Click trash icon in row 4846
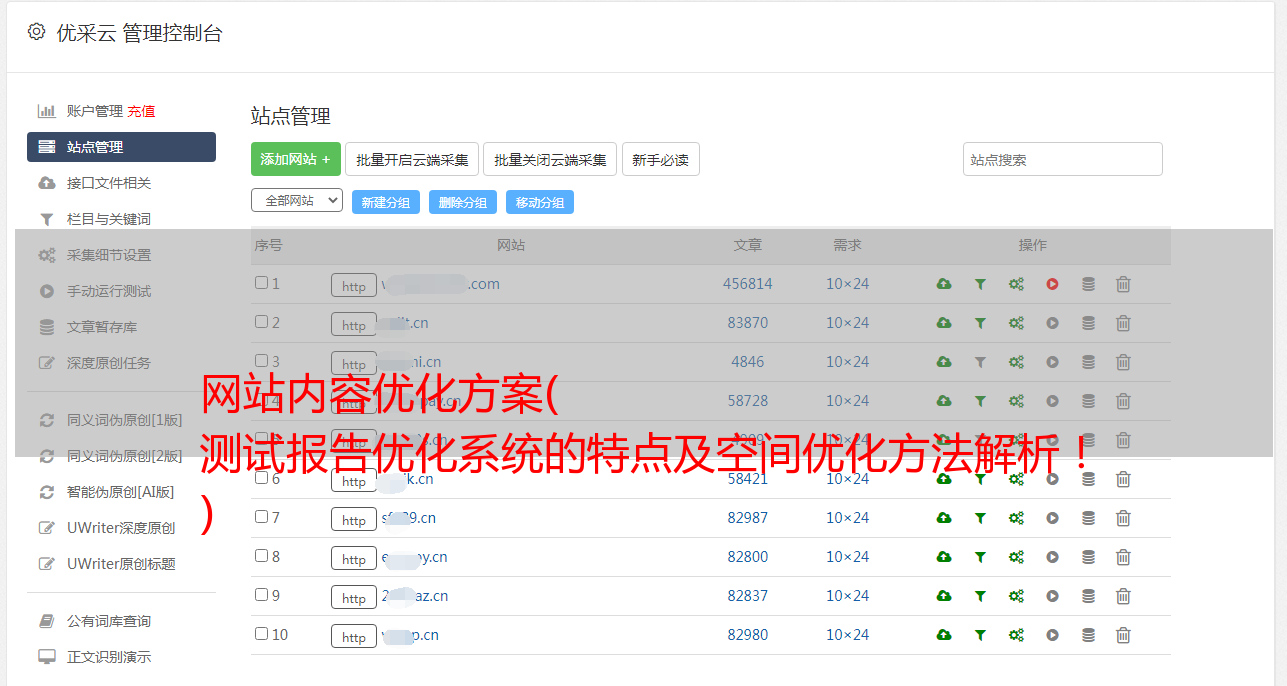Screen dimensions: 1287x686 tap(1123, 362)
